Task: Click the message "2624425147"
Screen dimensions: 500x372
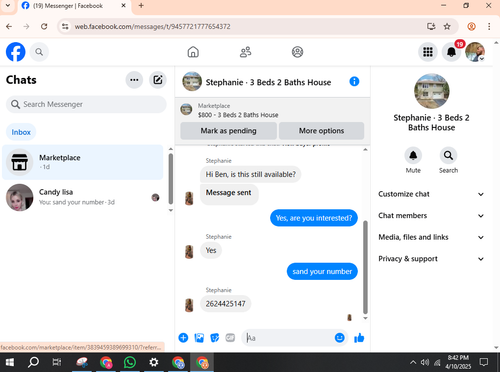Action: [x=225, y=304]
